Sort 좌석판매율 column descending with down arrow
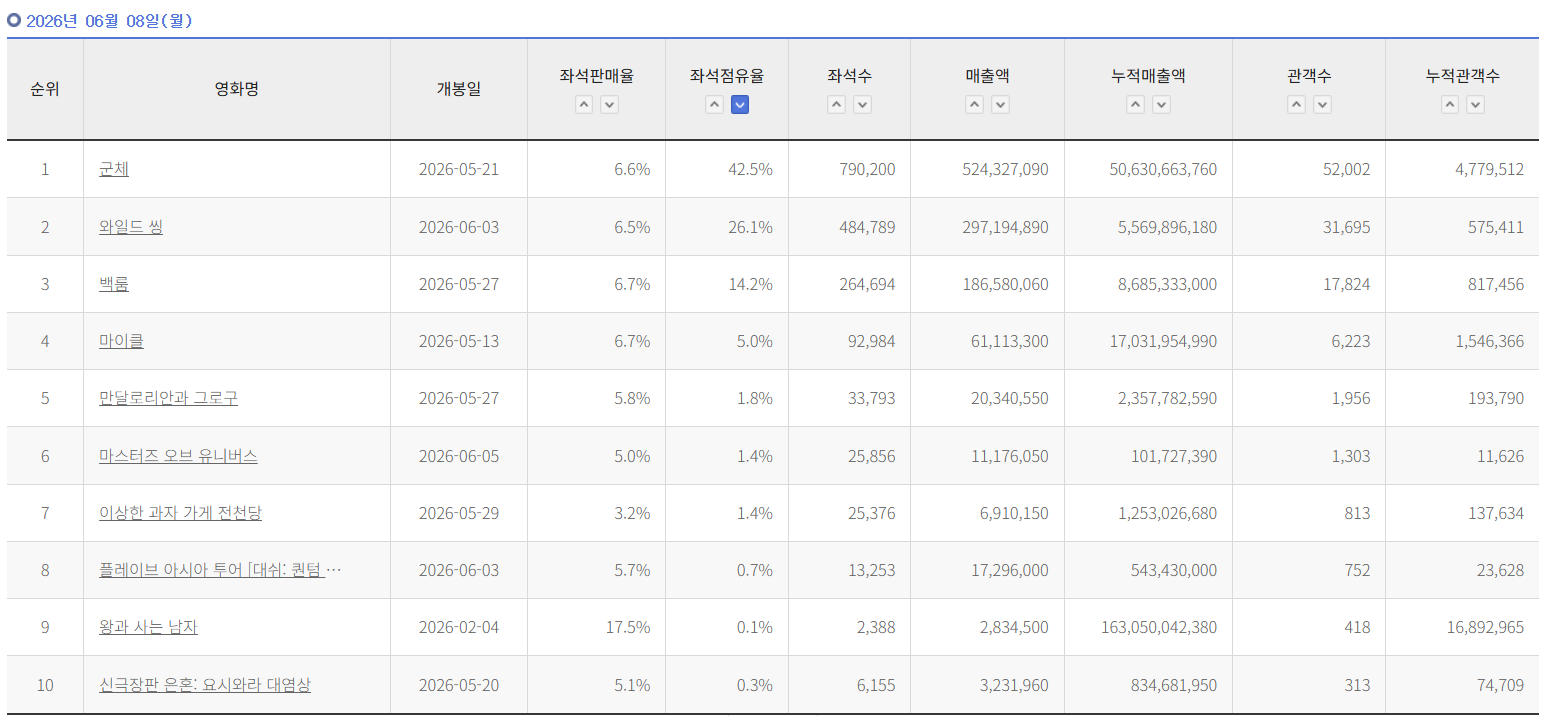 pyautogui.click(x=609, y=105)
